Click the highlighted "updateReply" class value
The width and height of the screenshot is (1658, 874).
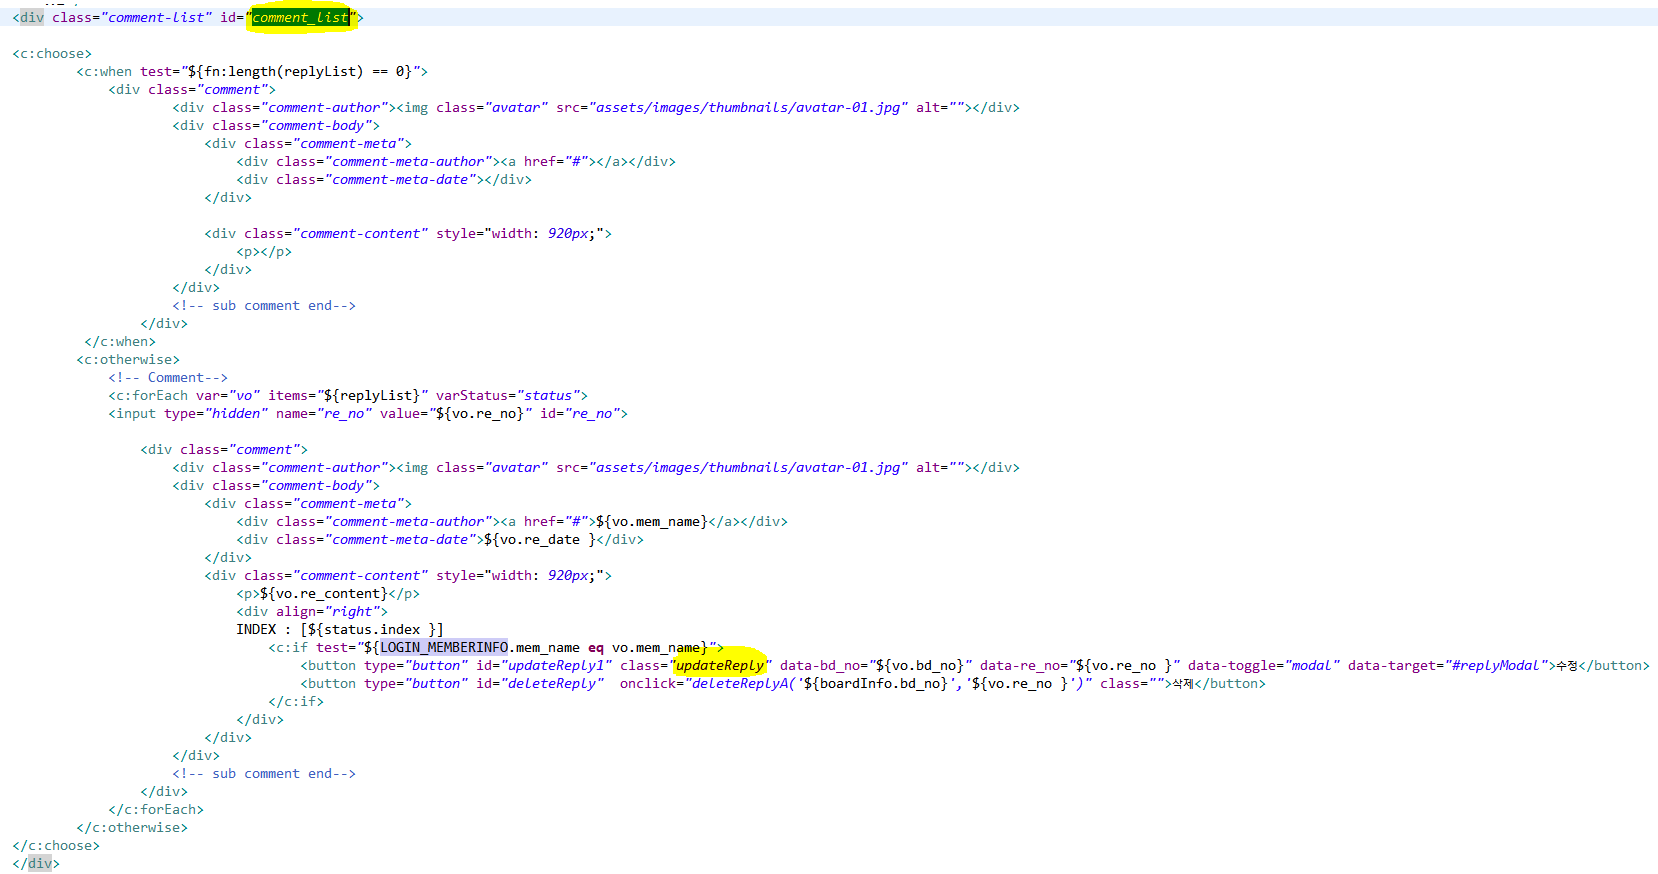pyautogui.click(x=720, y=666)
